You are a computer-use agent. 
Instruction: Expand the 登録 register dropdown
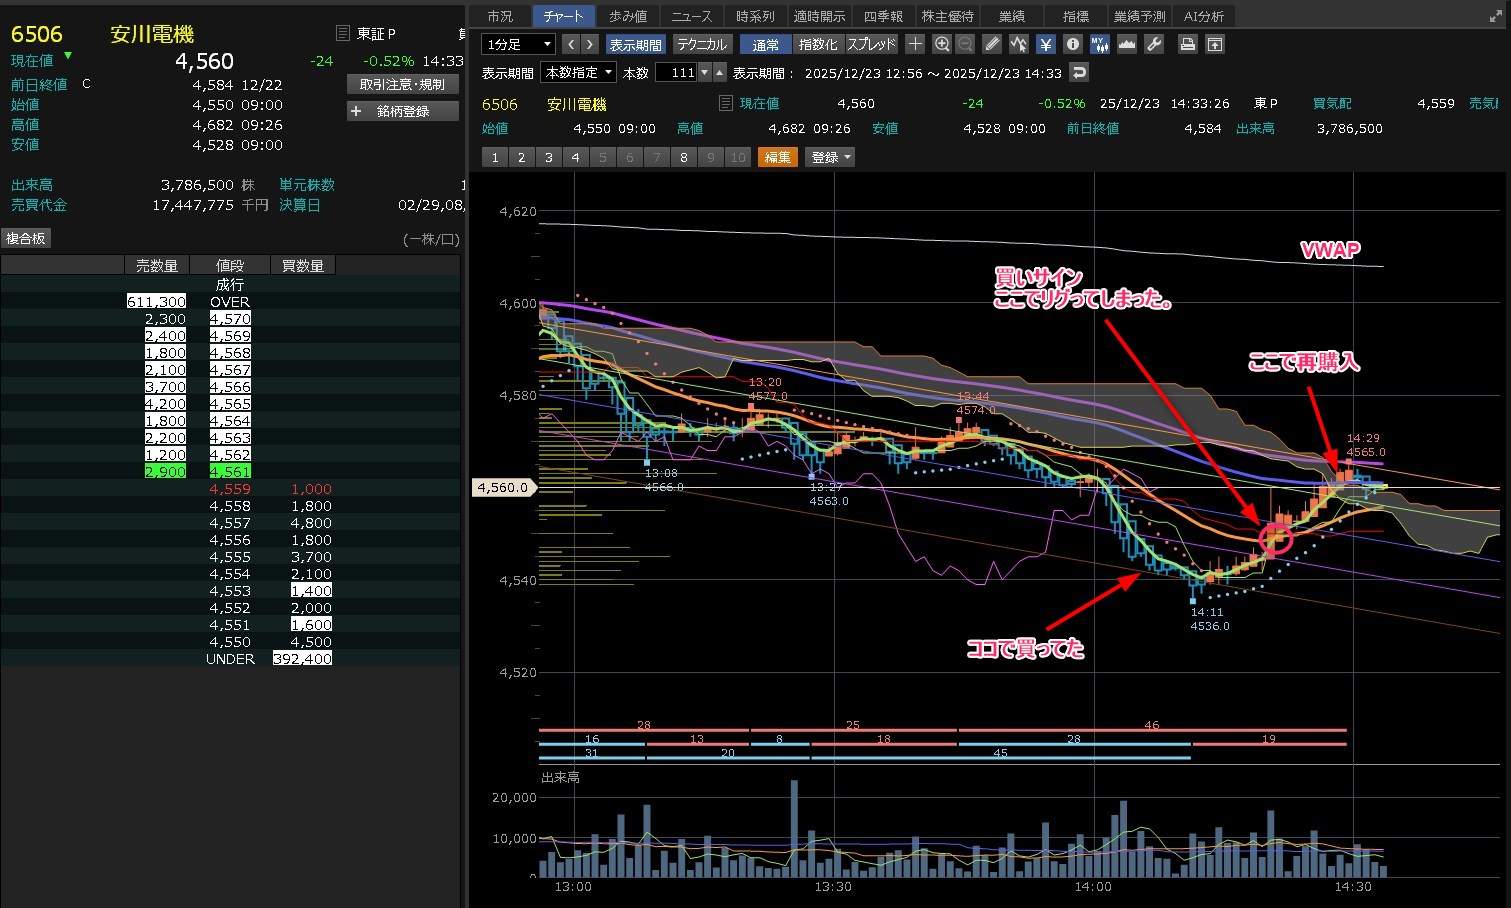pos(831,157)
